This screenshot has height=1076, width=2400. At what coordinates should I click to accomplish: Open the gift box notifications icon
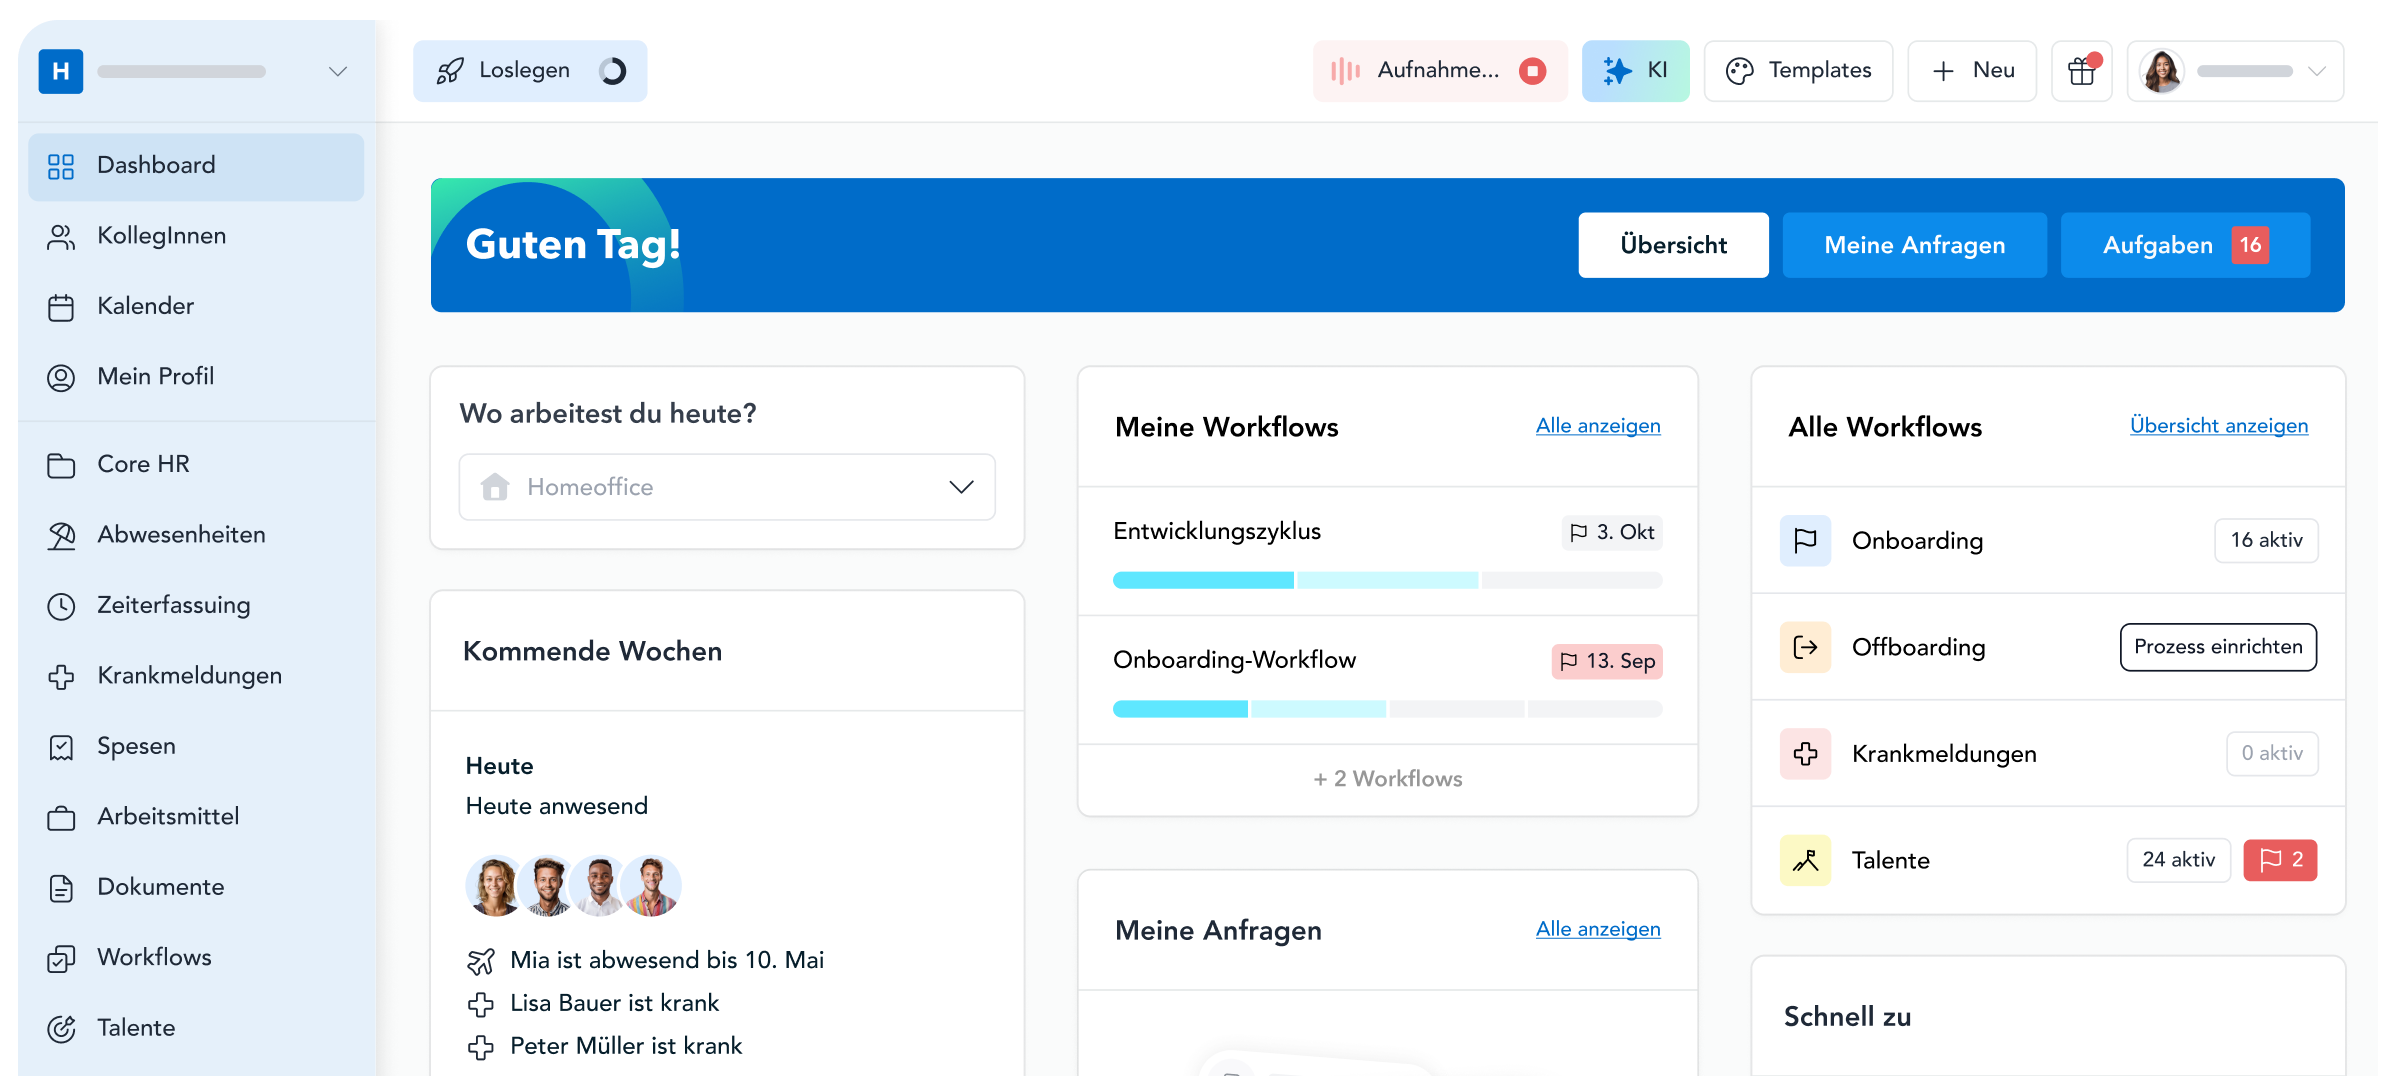[2082, 71]
